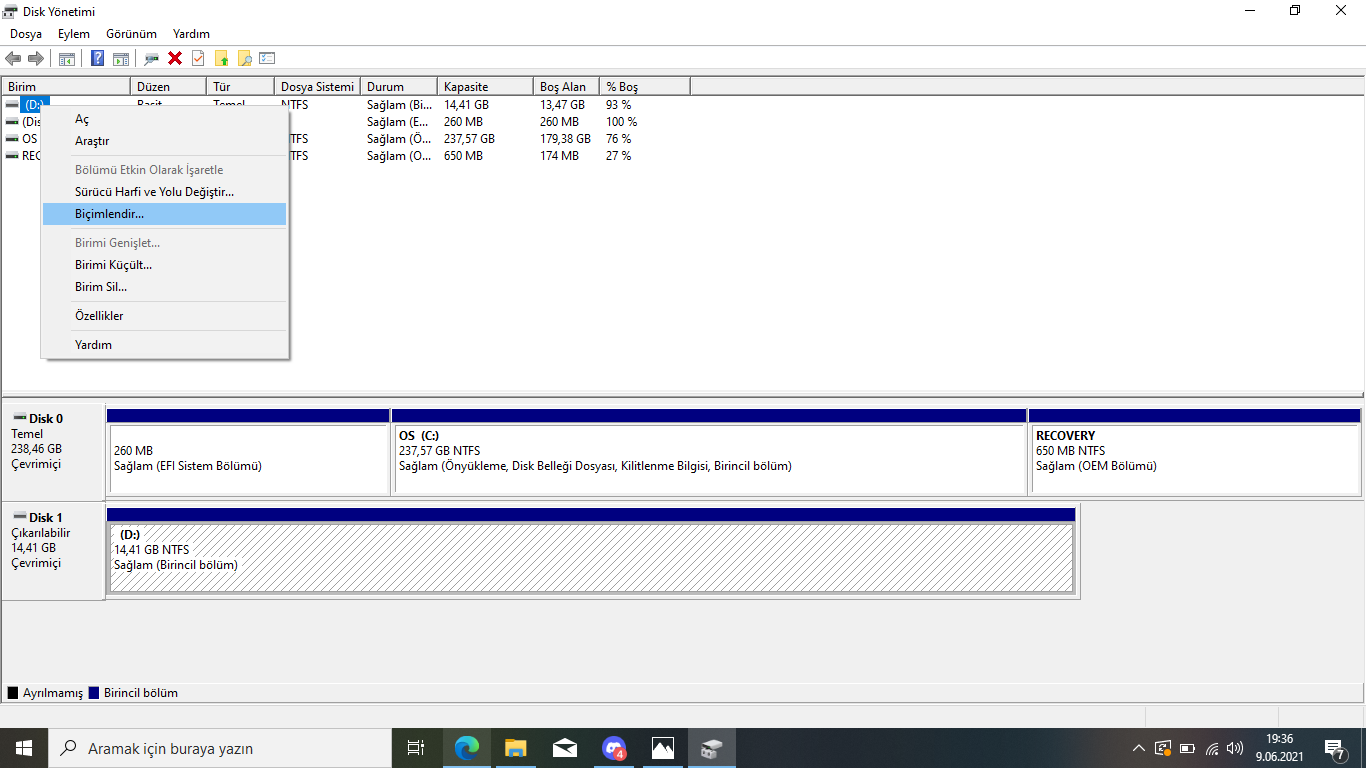Sort by the Boş Alan column header

566,87
